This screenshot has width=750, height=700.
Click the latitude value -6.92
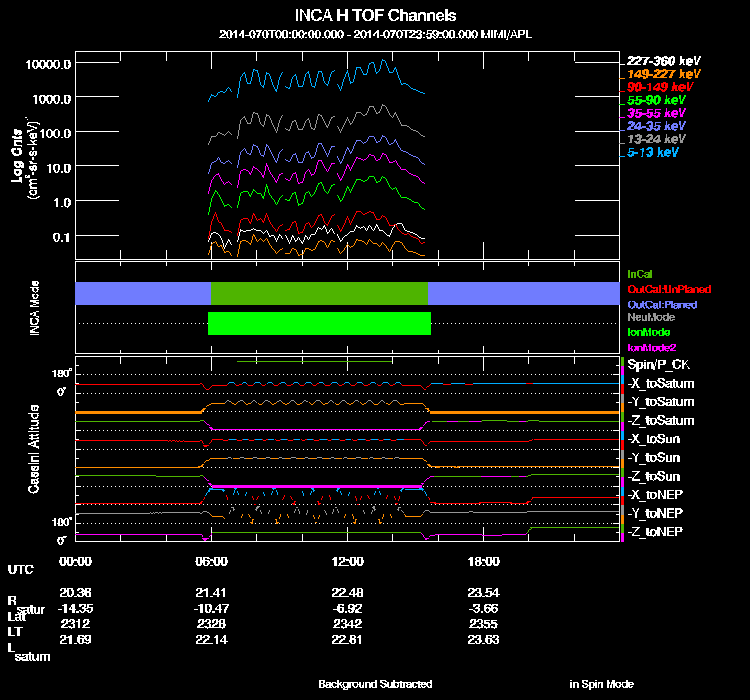347,609
